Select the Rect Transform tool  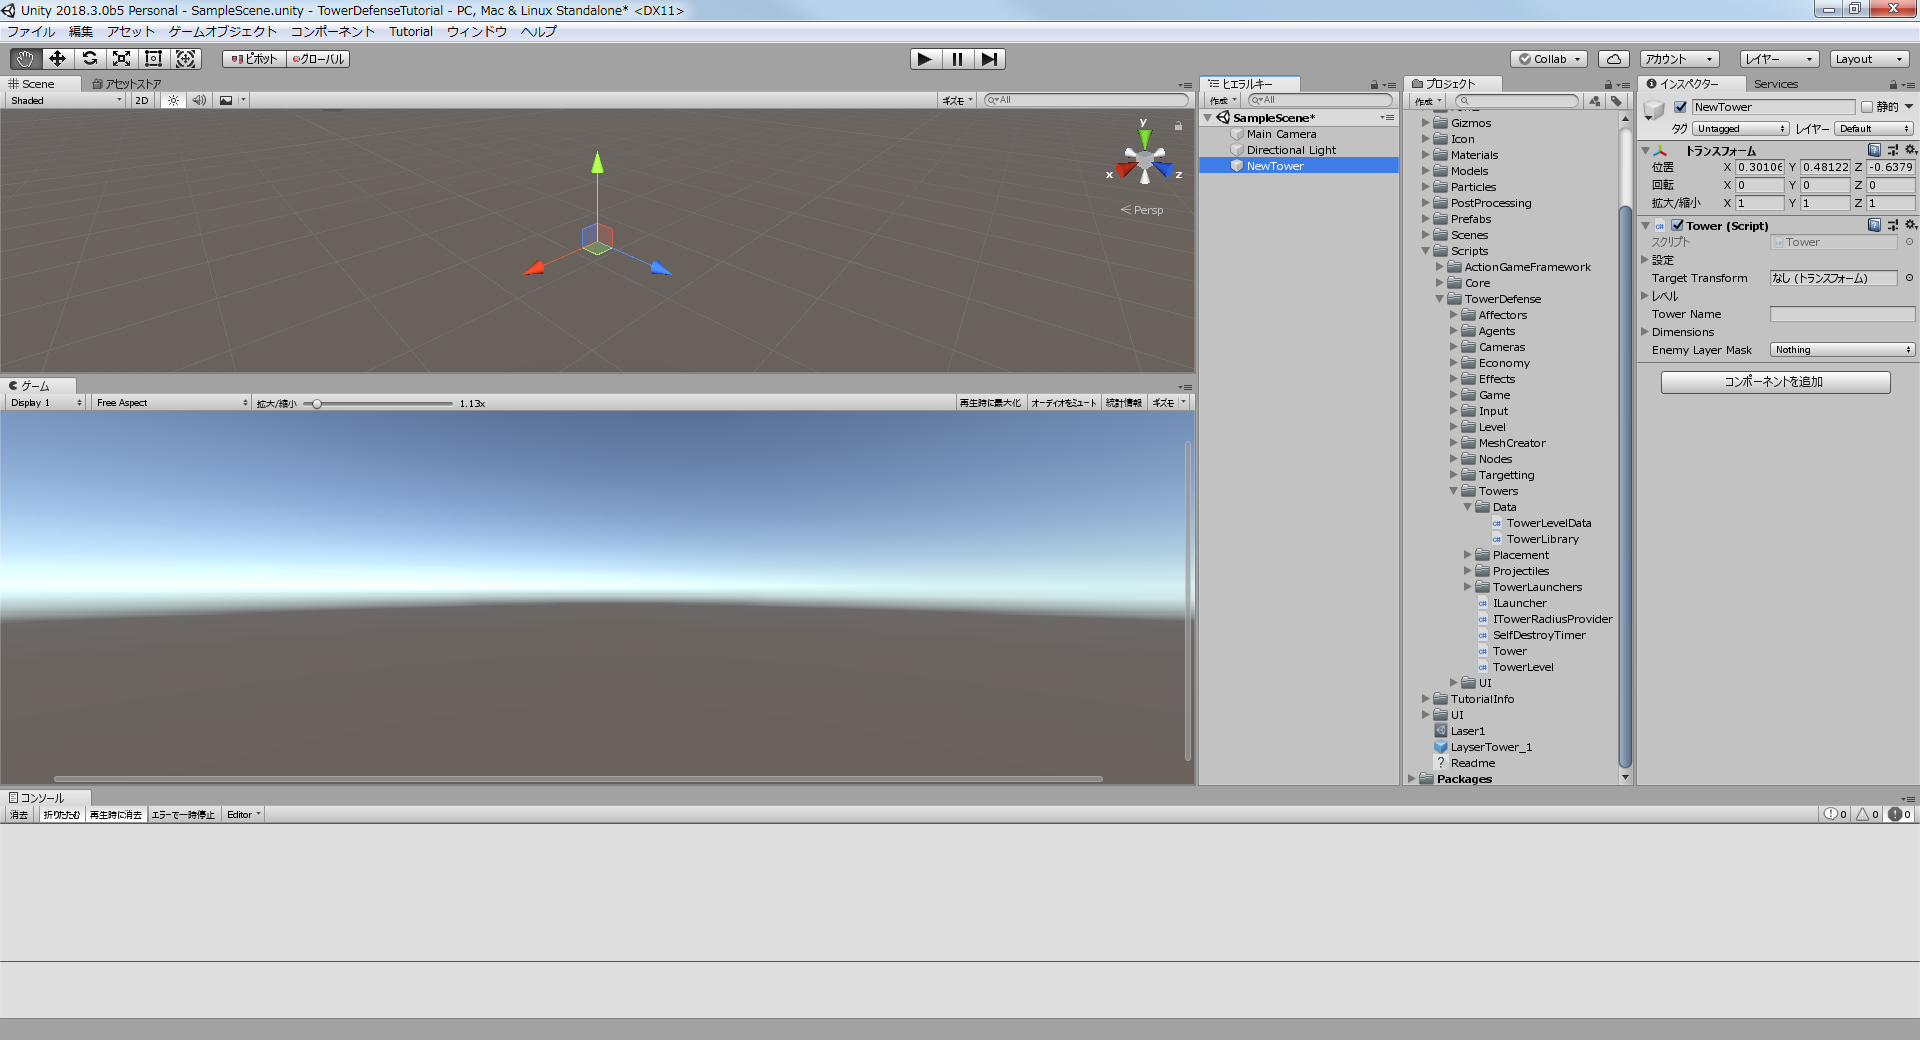[x=153, y=59]
